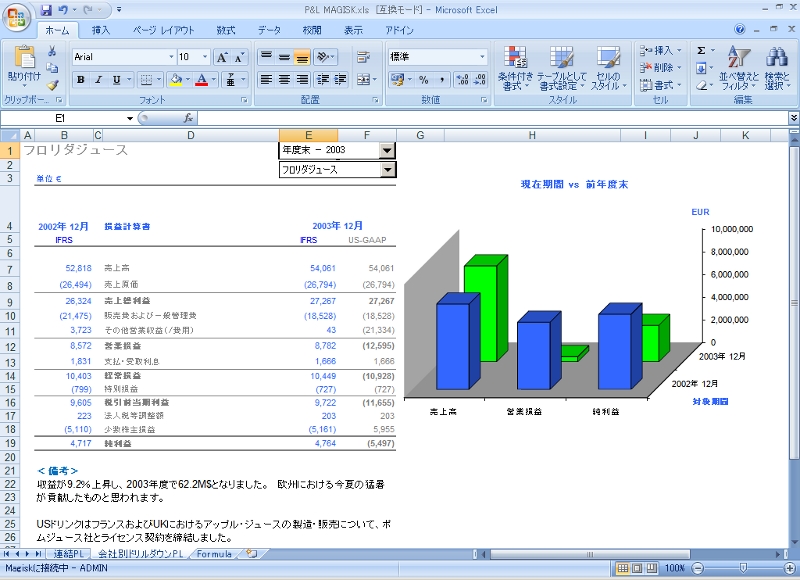Open the font size dropdown
The height and width of the screenshot is (580, 800).
point(204,57)
